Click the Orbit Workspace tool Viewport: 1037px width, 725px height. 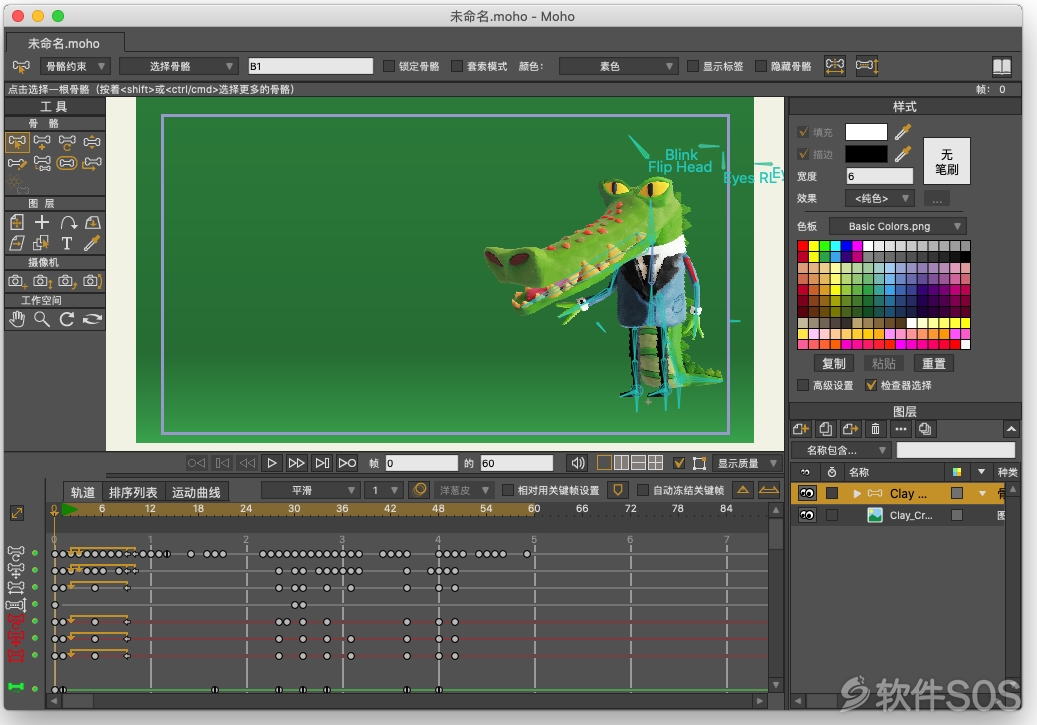click(92, 320)
